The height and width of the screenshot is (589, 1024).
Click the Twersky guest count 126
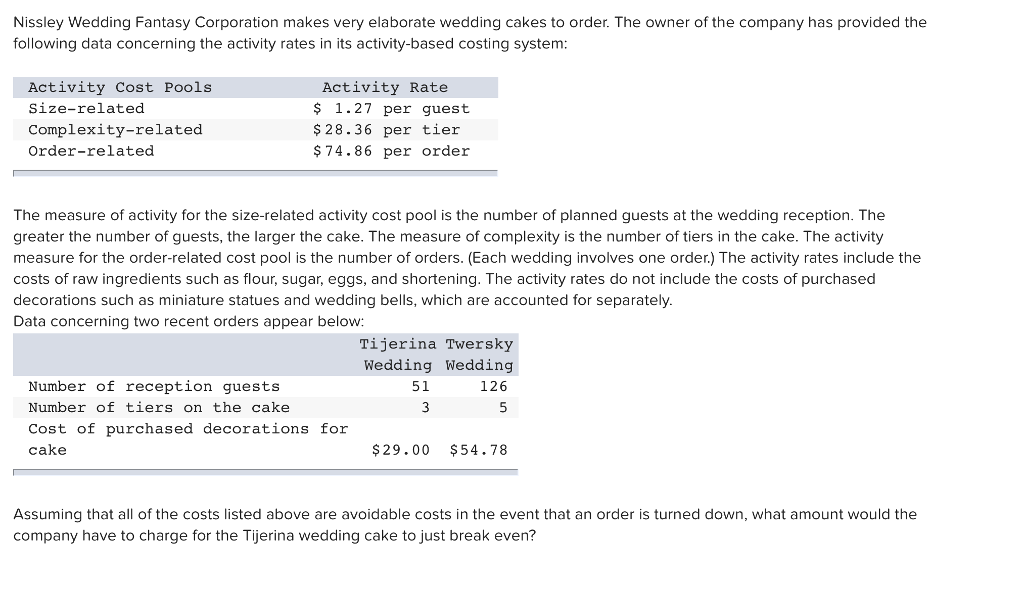[x=494, y=387]
